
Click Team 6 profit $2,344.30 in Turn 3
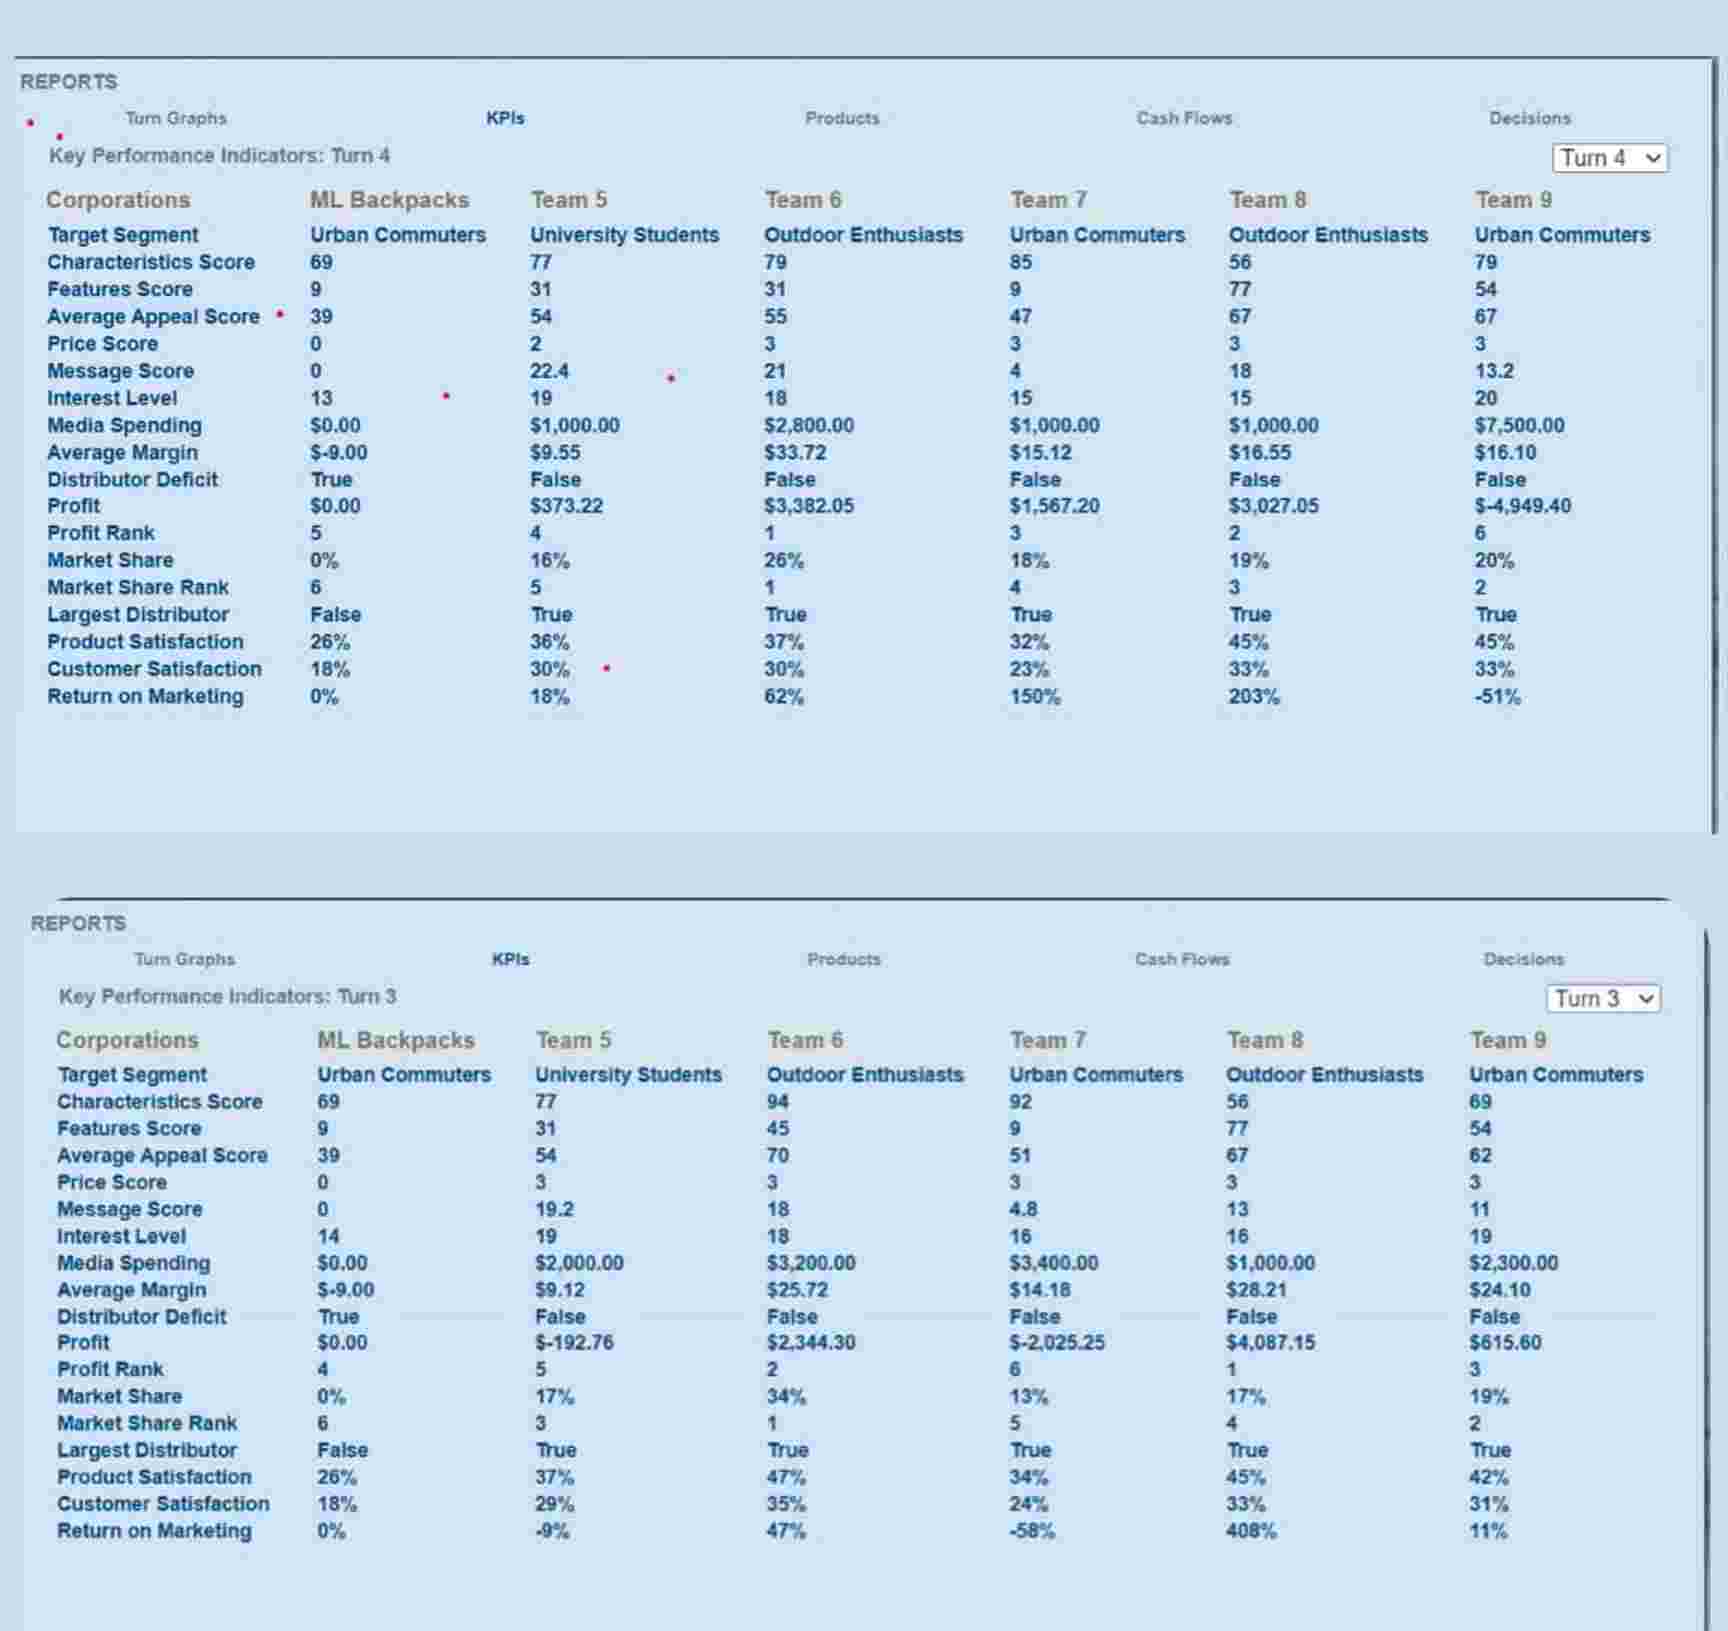pyautogui.click(x=811, y=1342)
